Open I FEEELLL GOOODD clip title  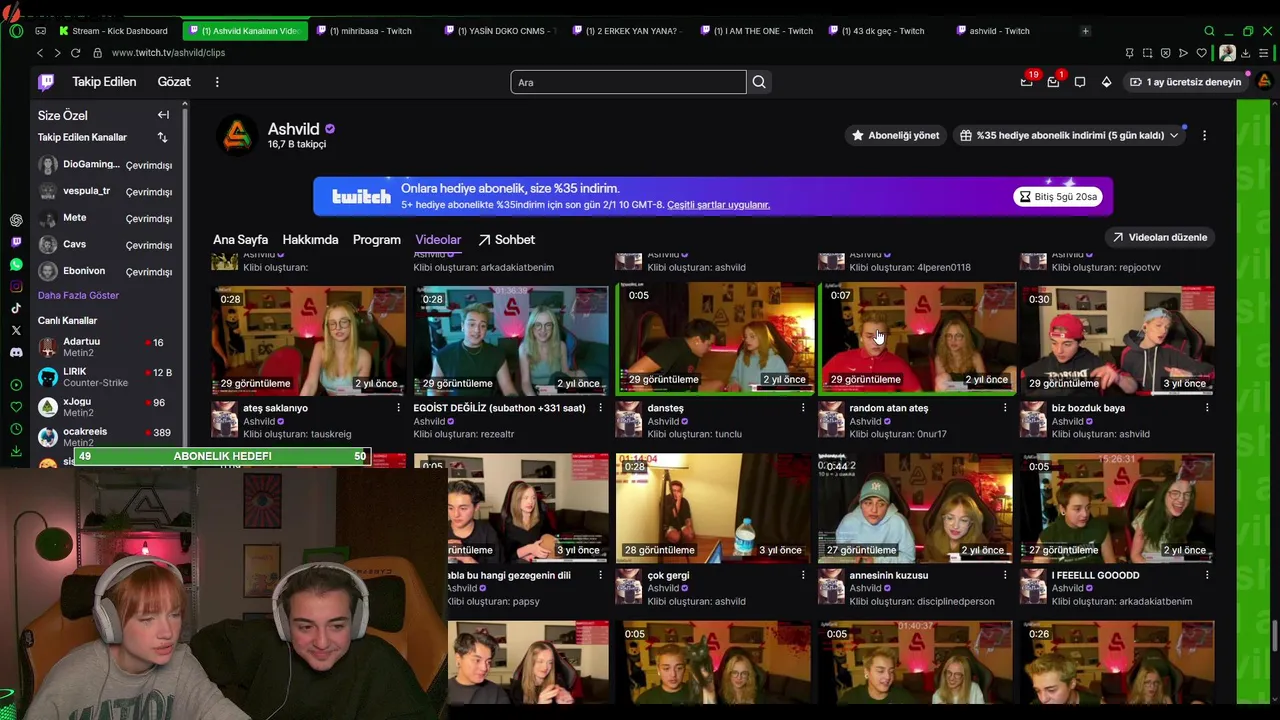1095,575
